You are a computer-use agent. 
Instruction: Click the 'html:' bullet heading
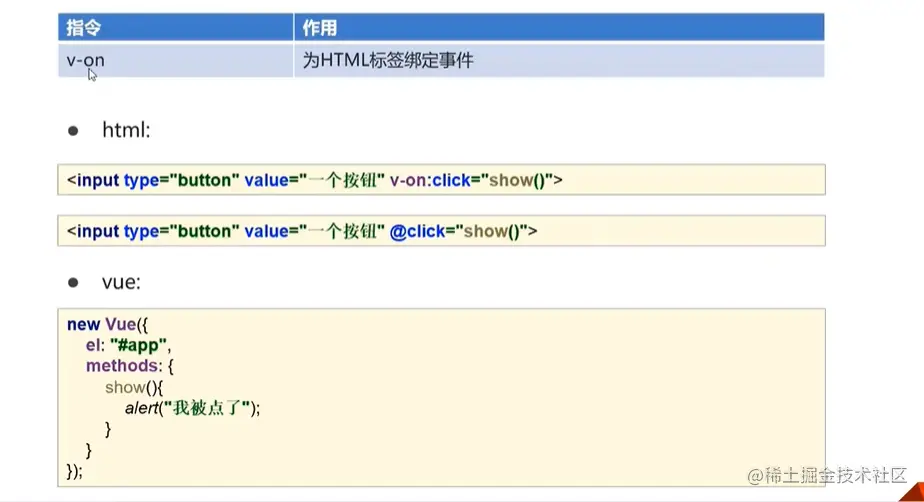click(x=126, y=130)
